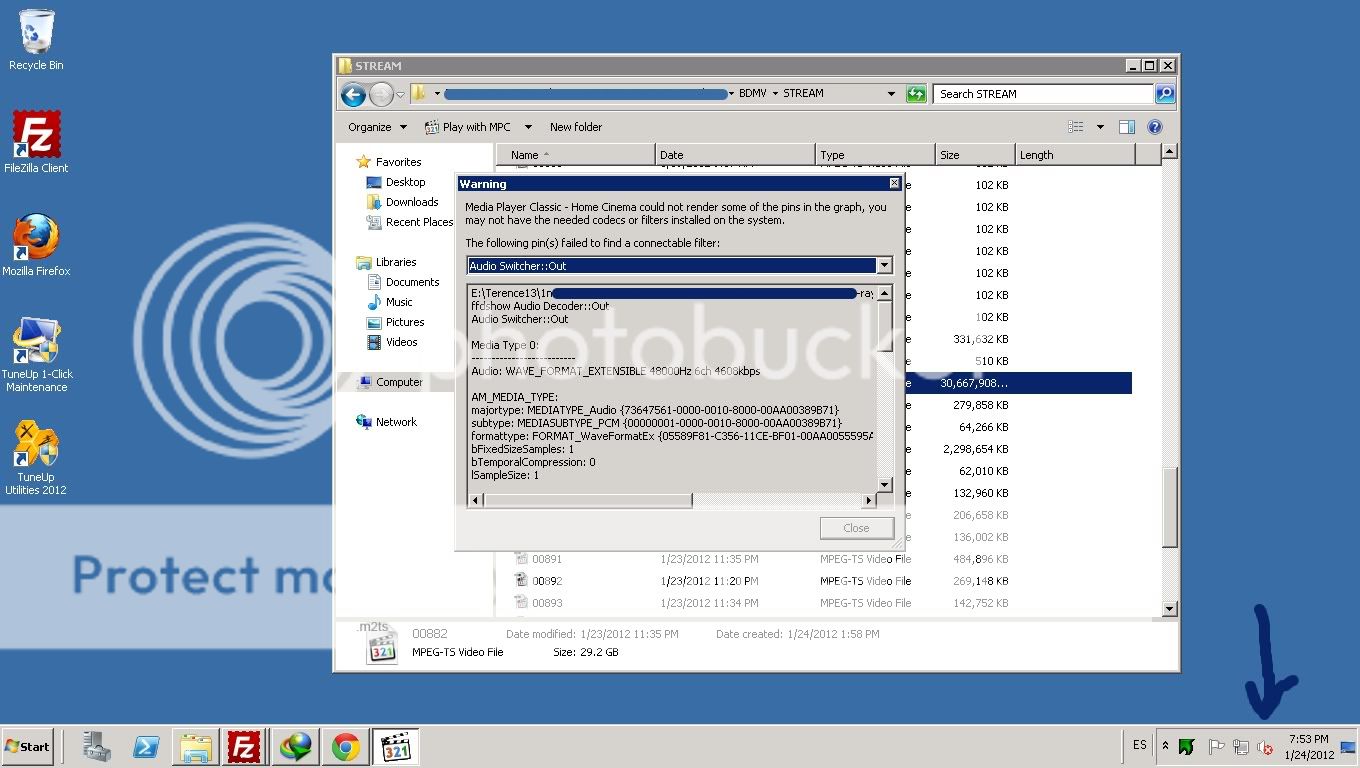
Task: Launch Google Chrome from taskbar
Action: 346,747
